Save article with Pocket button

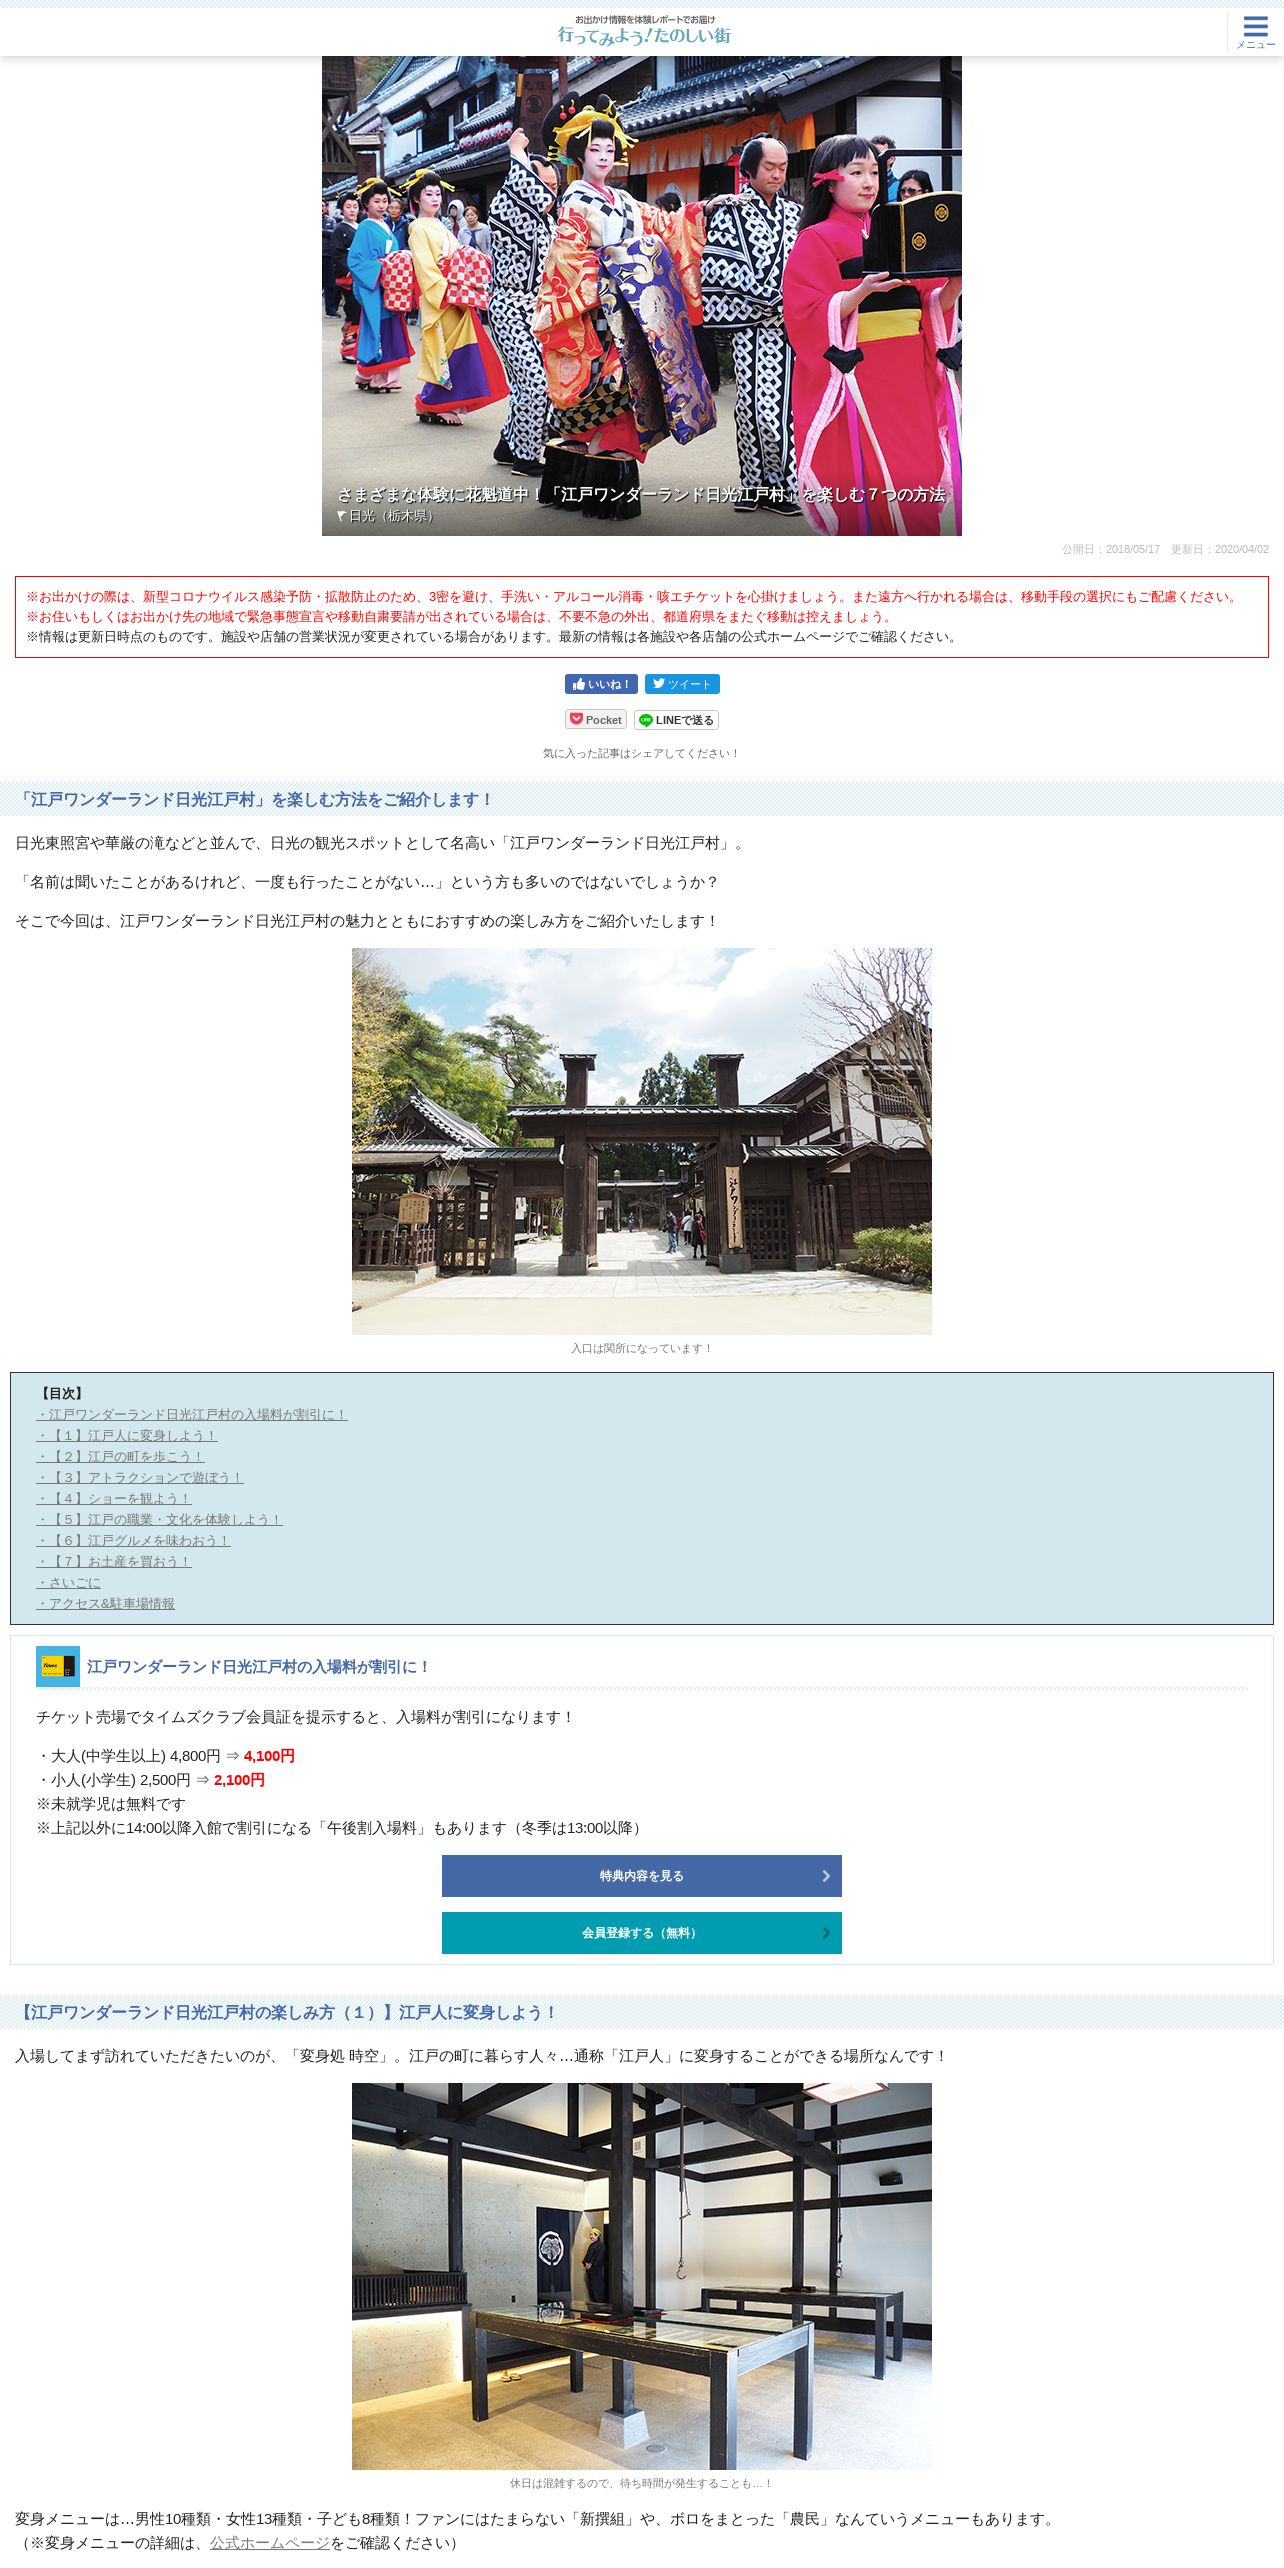point(596,720)
